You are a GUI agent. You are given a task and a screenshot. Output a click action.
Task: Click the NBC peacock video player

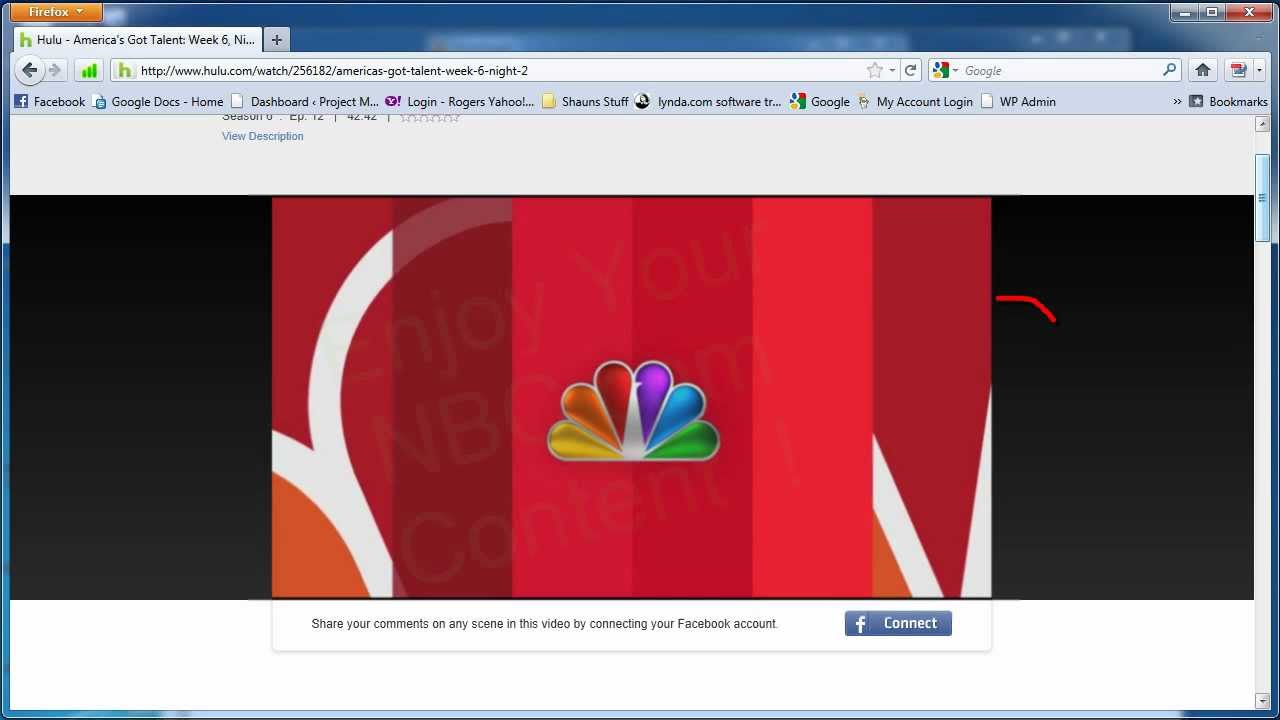point(631,397)
